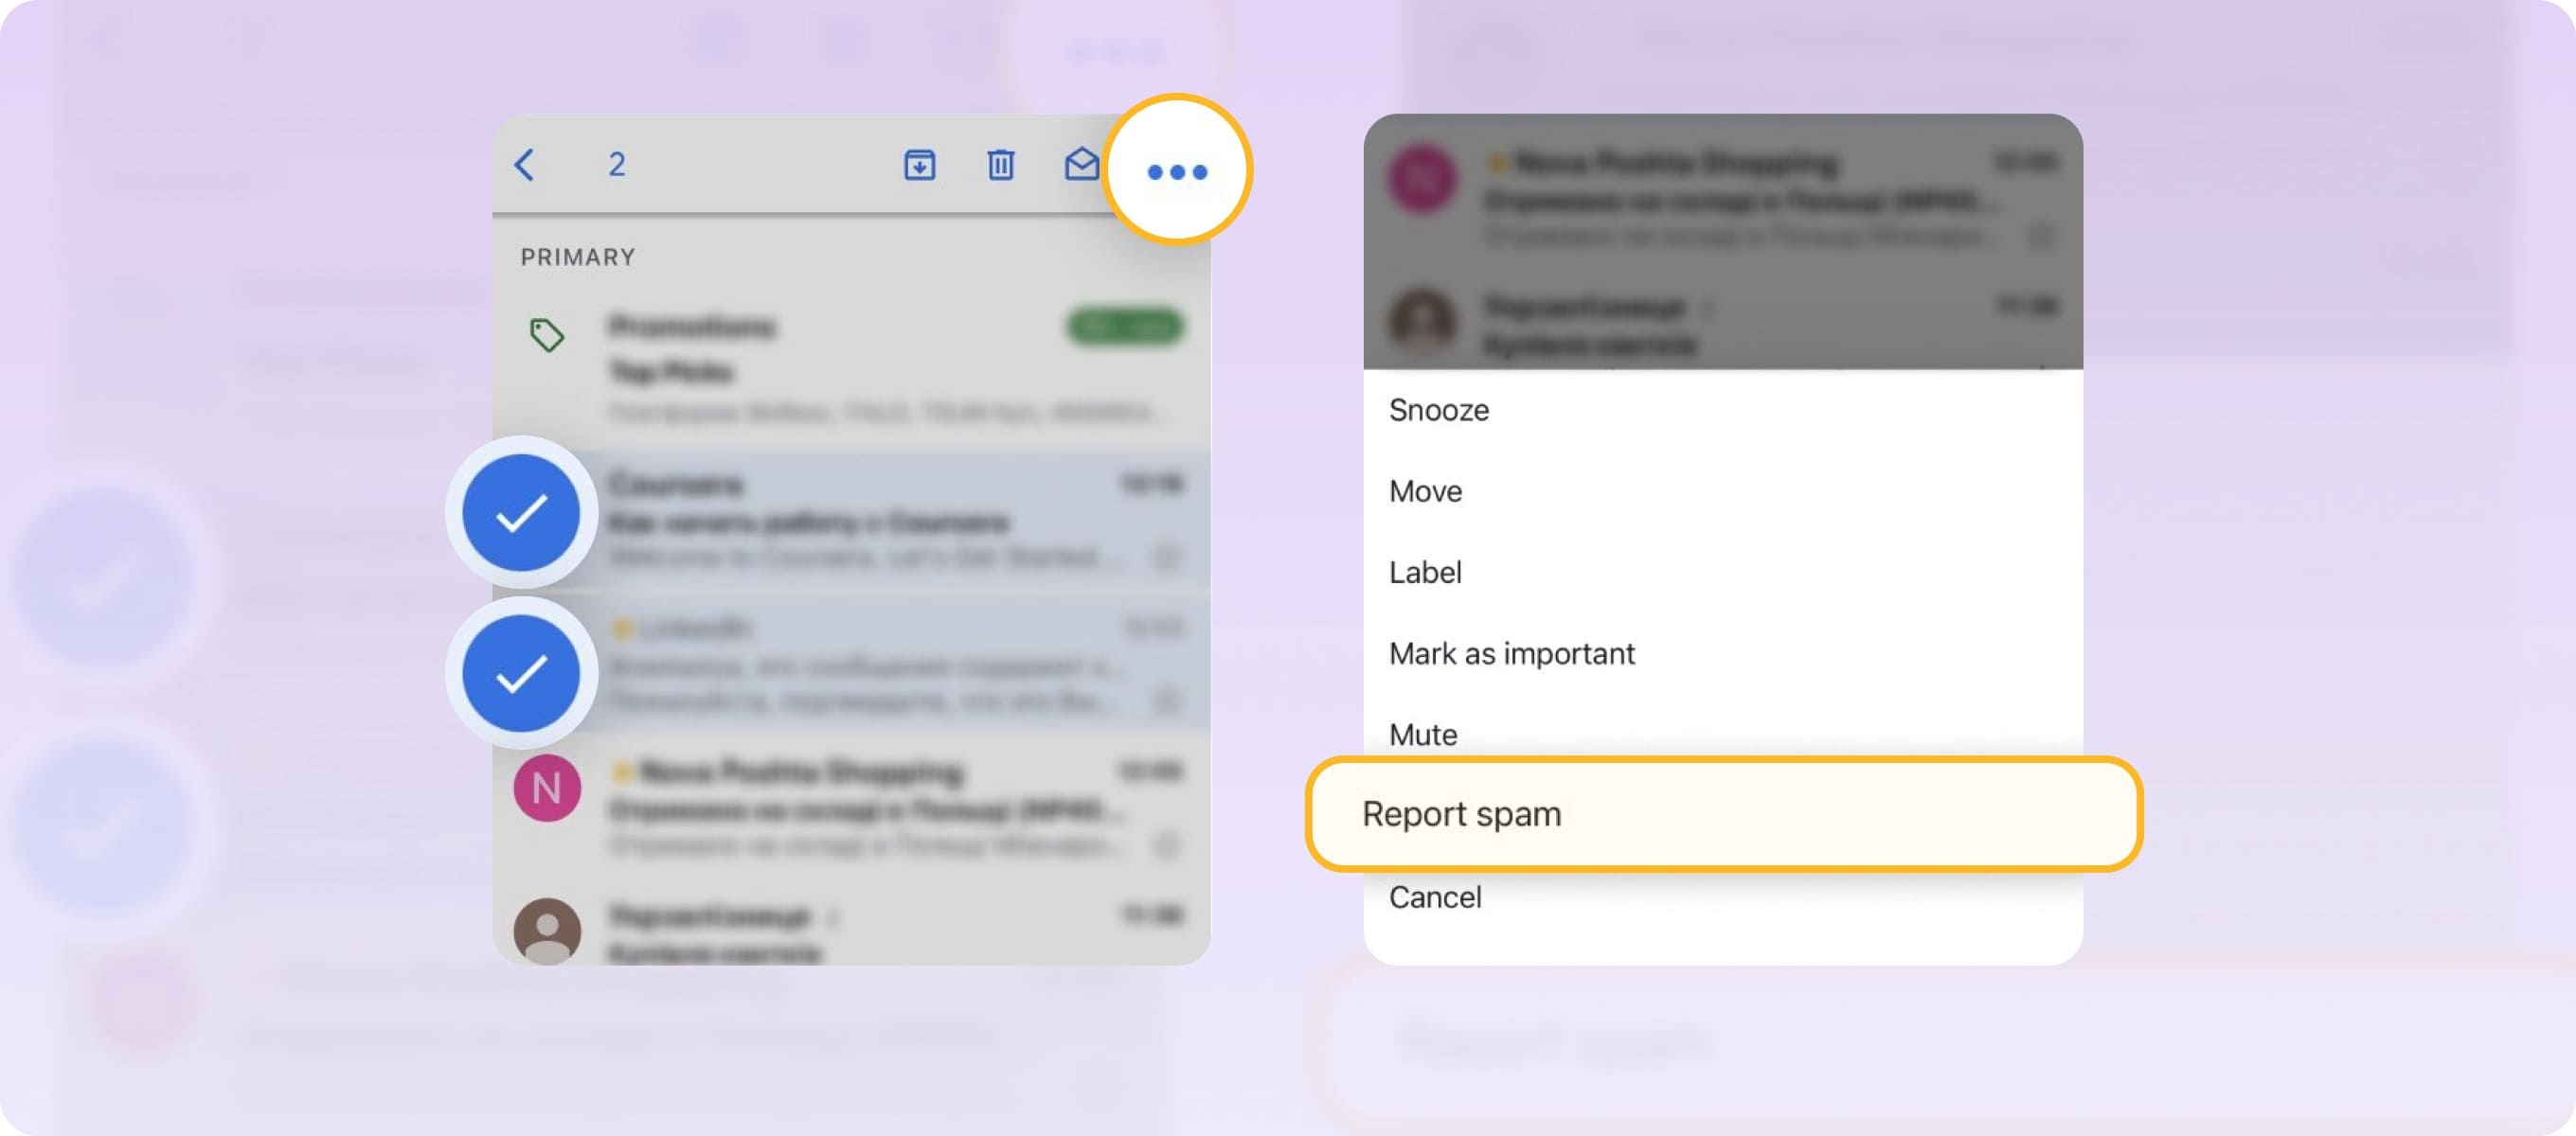Open the three-dot overflow menu
2576x1136 pixels.
tap(1177, 171)
